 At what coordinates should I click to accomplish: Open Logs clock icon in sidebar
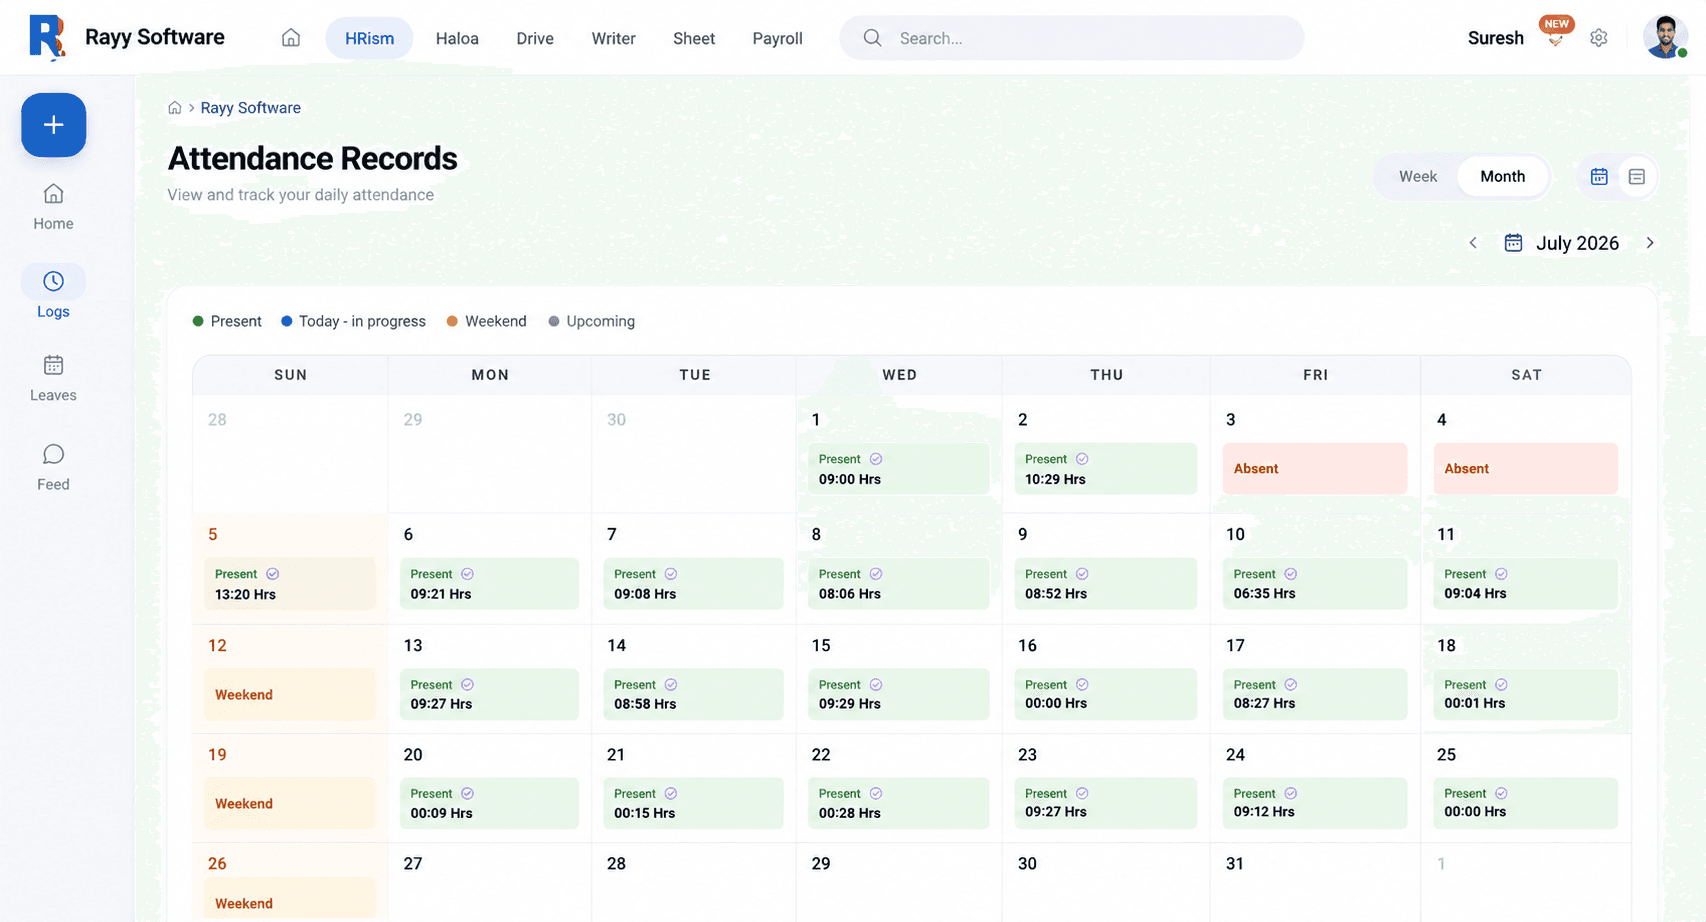(x=53, y=281)
